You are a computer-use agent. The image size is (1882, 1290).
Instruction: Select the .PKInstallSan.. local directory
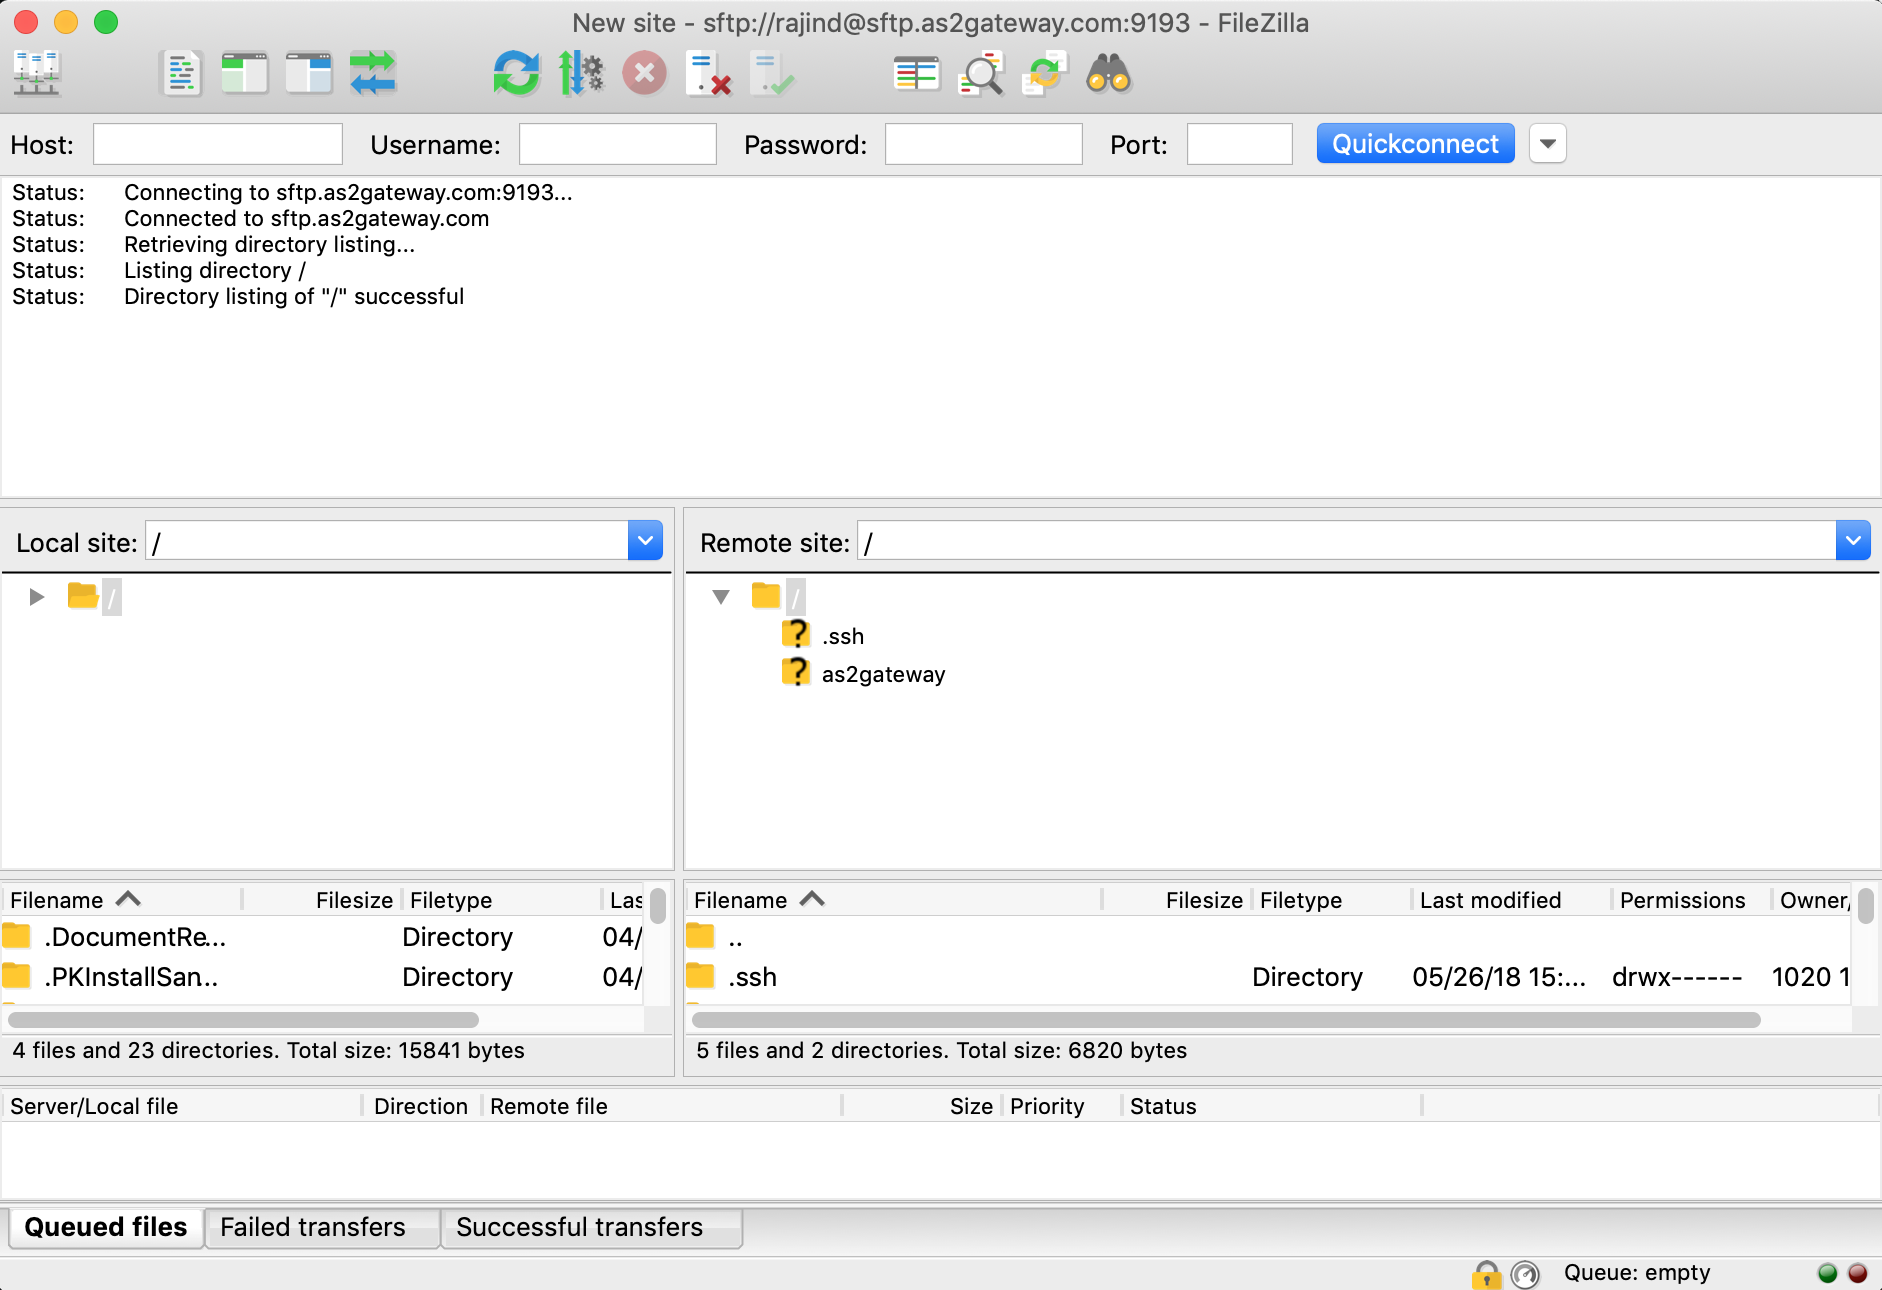(x=324, y=977)
